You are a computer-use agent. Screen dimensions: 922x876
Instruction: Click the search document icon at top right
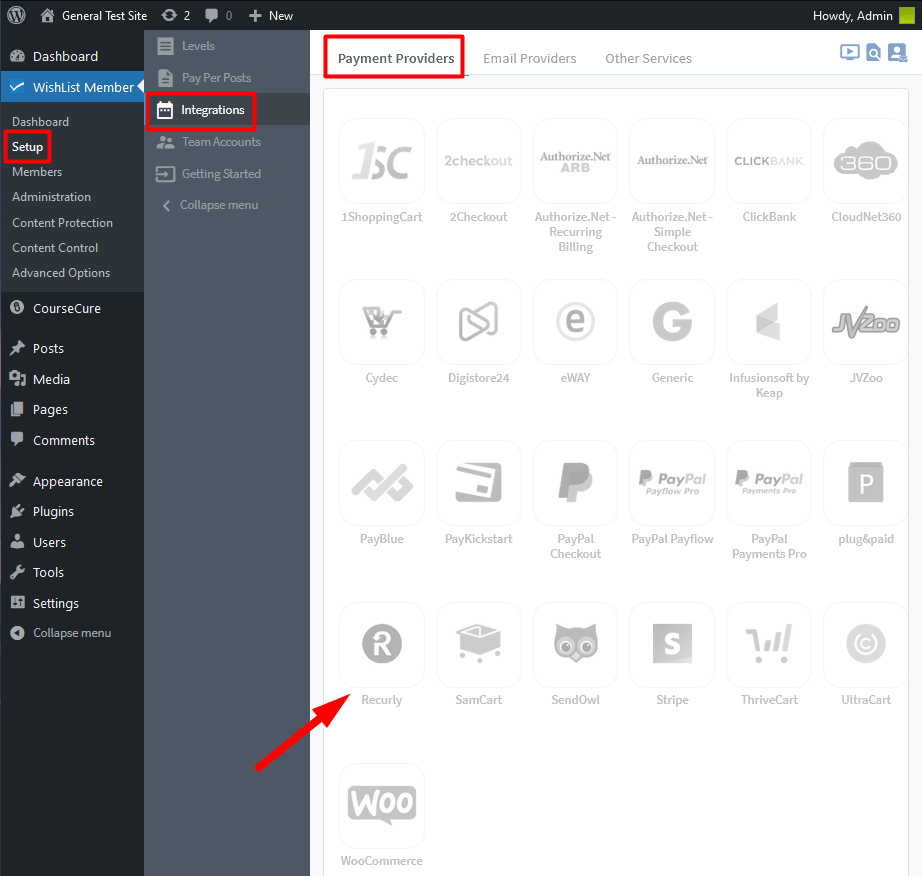pyautogui.click(x=874, y=52)
